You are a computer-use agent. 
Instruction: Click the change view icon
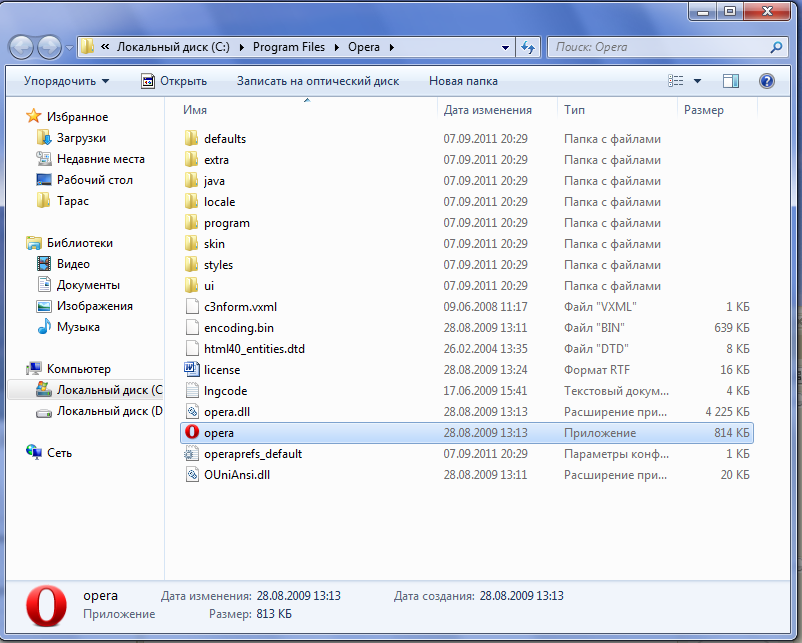(x=676, y=81)
